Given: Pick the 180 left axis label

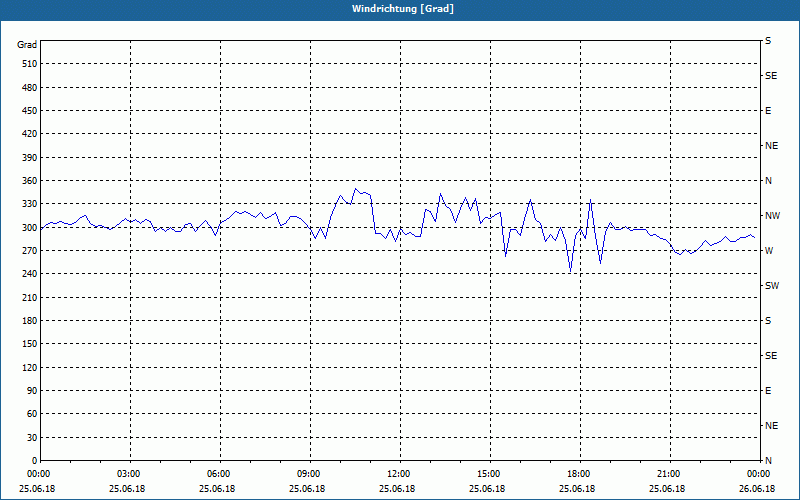Looking at the screenshot, I should (30, 321).
